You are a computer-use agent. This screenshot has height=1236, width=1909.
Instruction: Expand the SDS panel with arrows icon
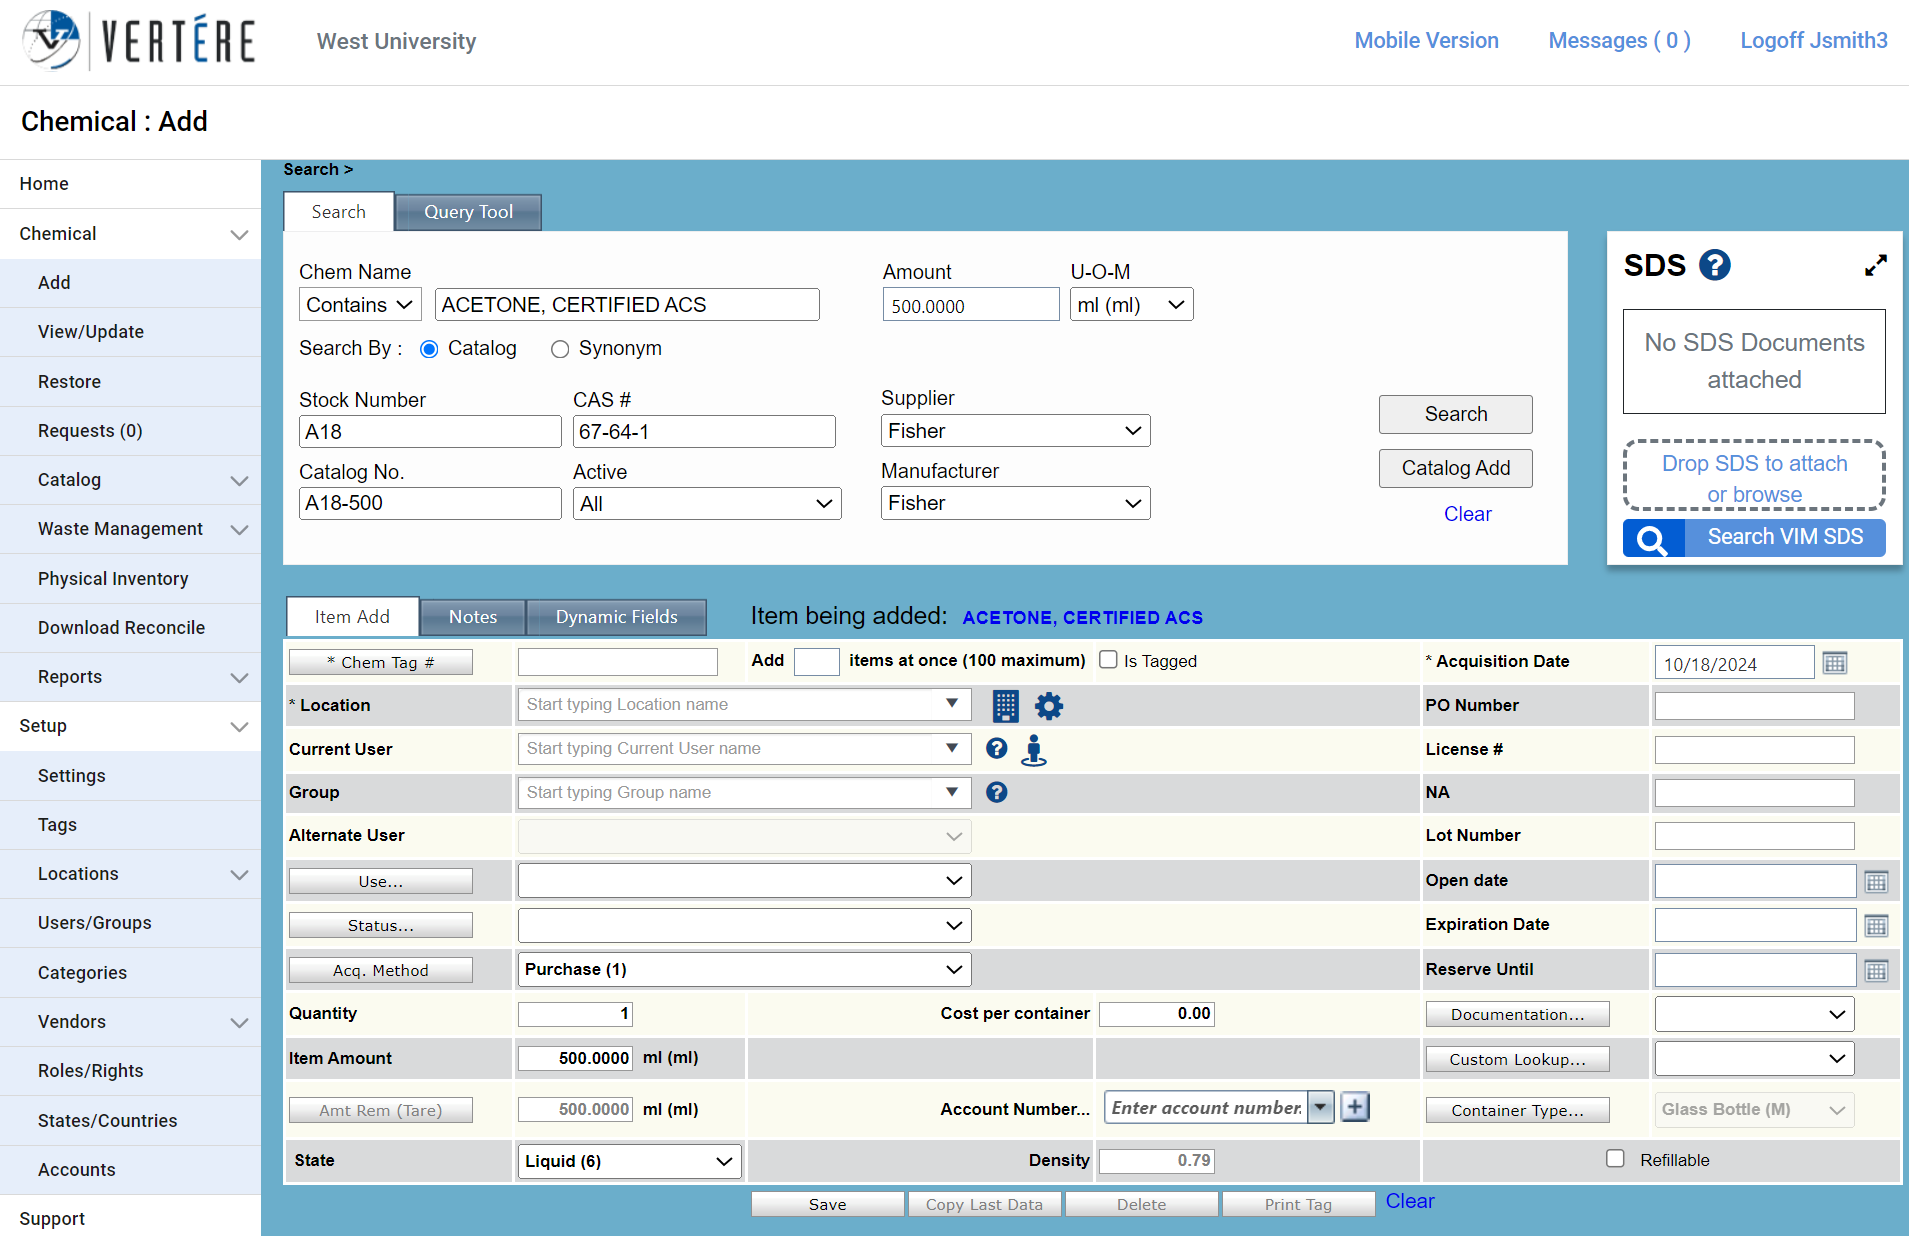pos(1875,265)
